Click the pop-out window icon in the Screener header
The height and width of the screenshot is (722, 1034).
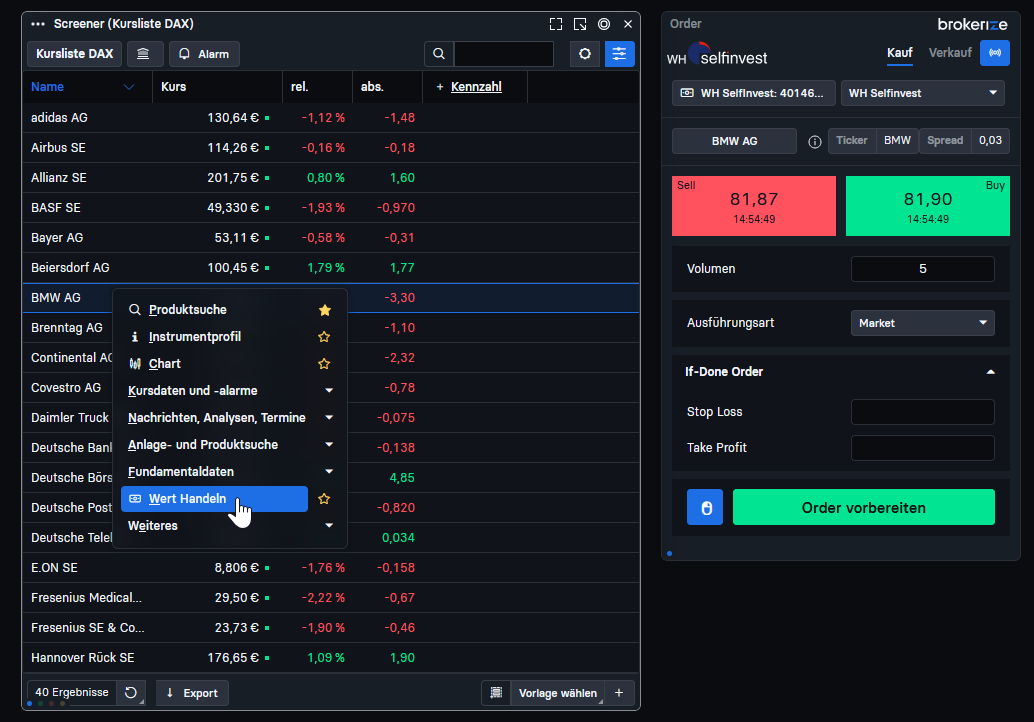click(x=580, y=24)
